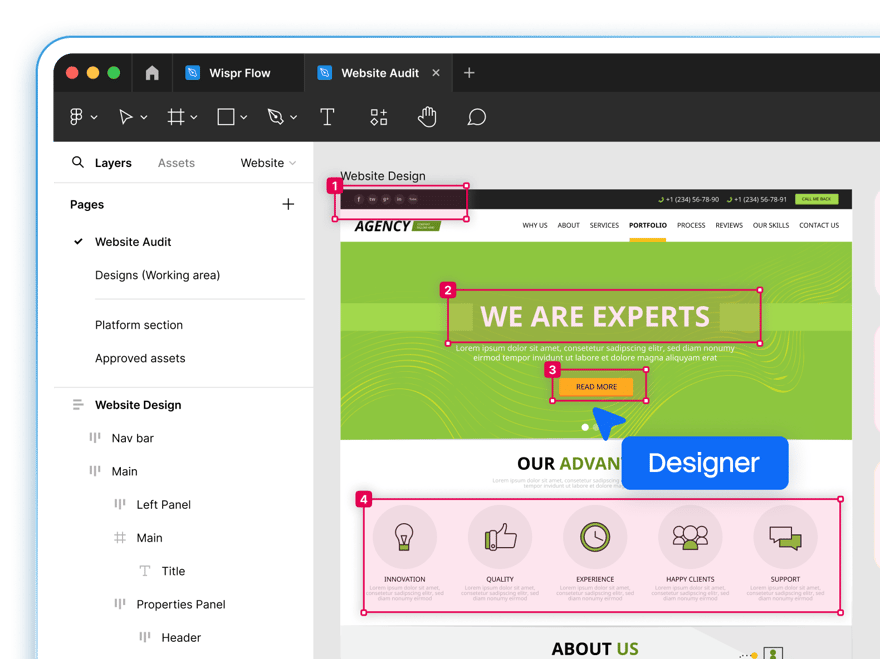Select the Pen tool
The image size is (880, 659).
[276, 117]
